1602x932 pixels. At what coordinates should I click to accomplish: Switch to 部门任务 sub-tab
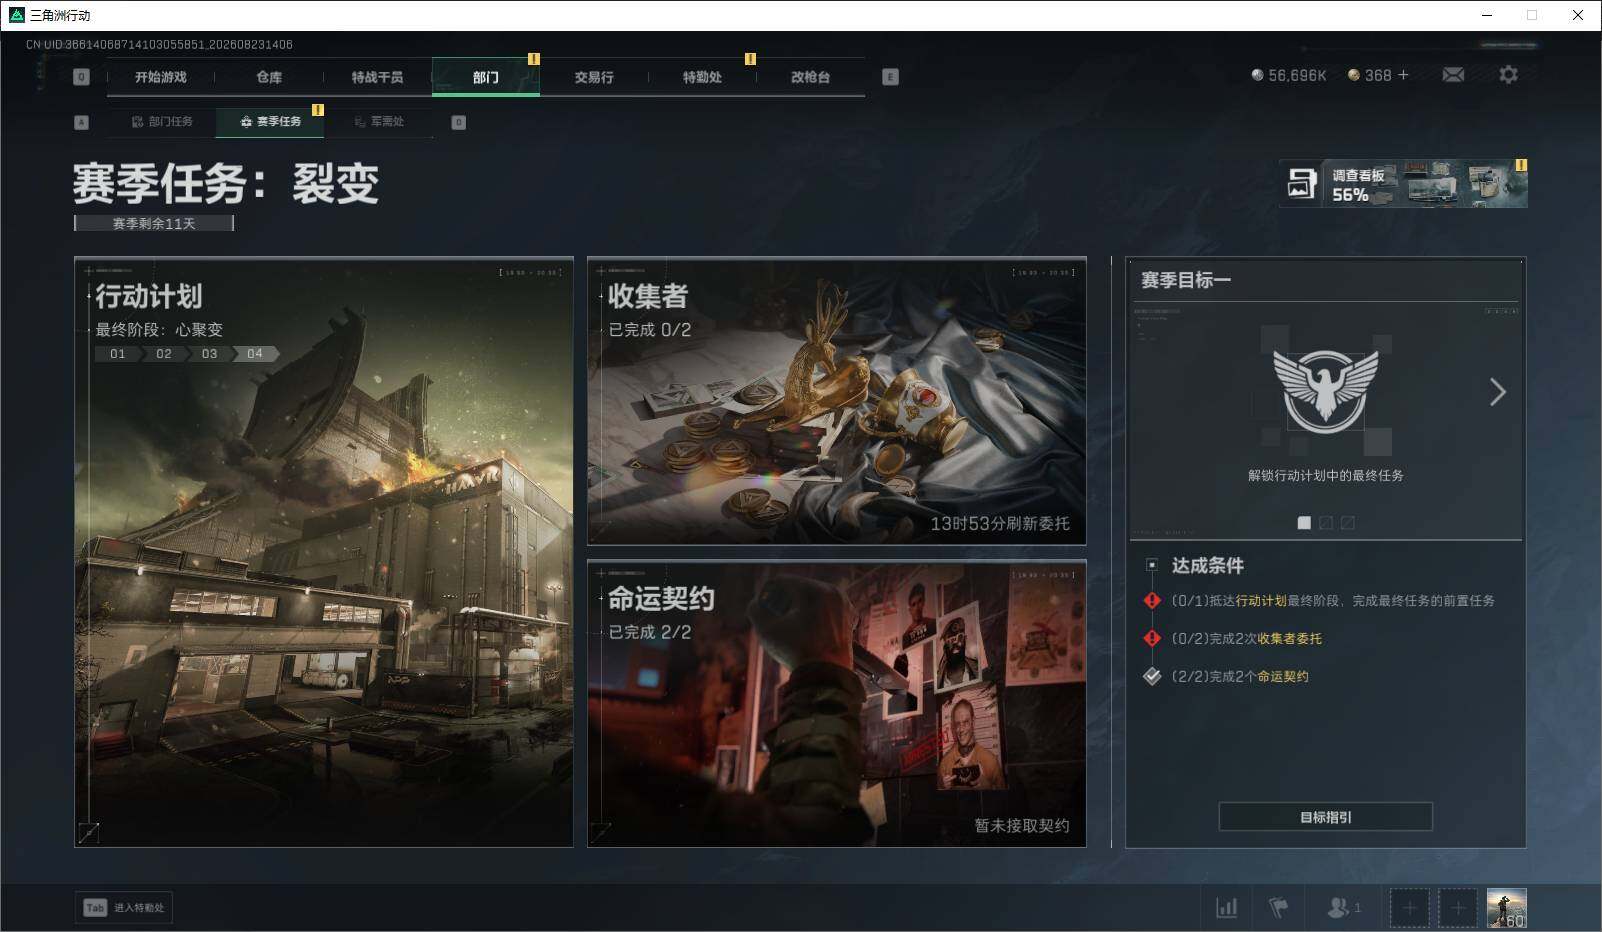162,122
